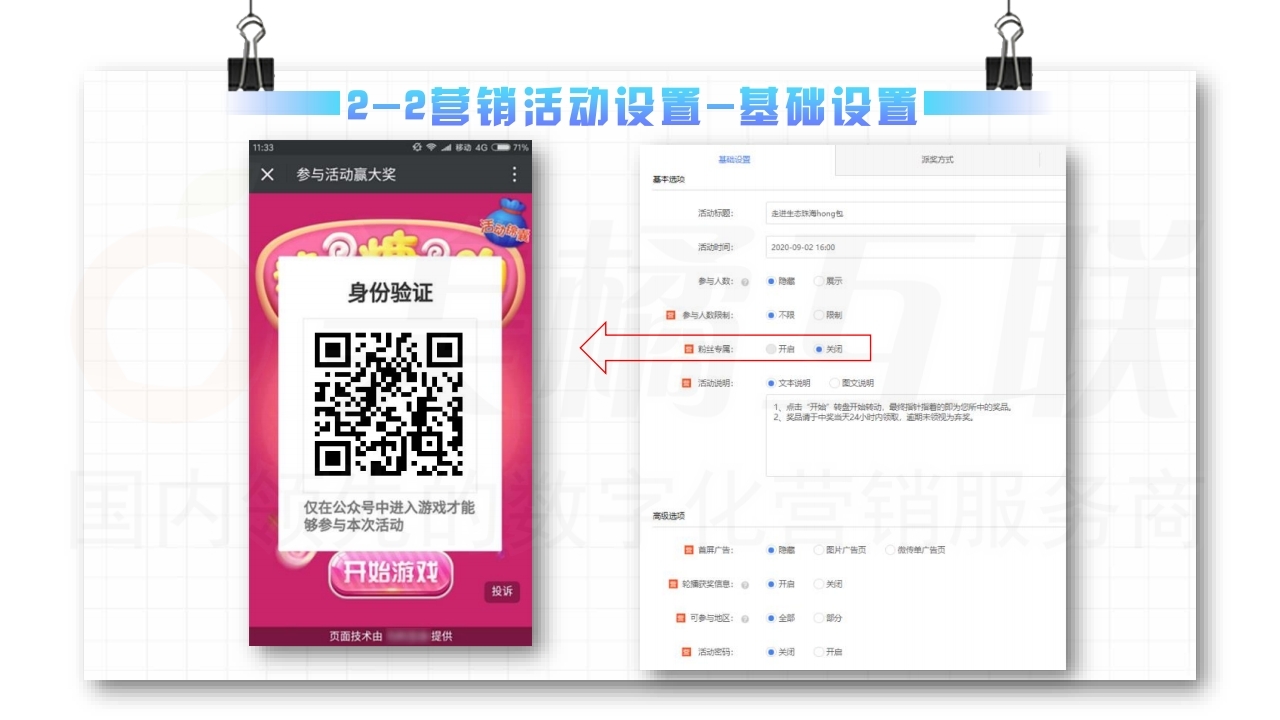The width and height of the screenshot is (1280, 720).
Task: Click help icon next to 轮播获奖信息
Action: pyautogui.click(x=745, y=585)
